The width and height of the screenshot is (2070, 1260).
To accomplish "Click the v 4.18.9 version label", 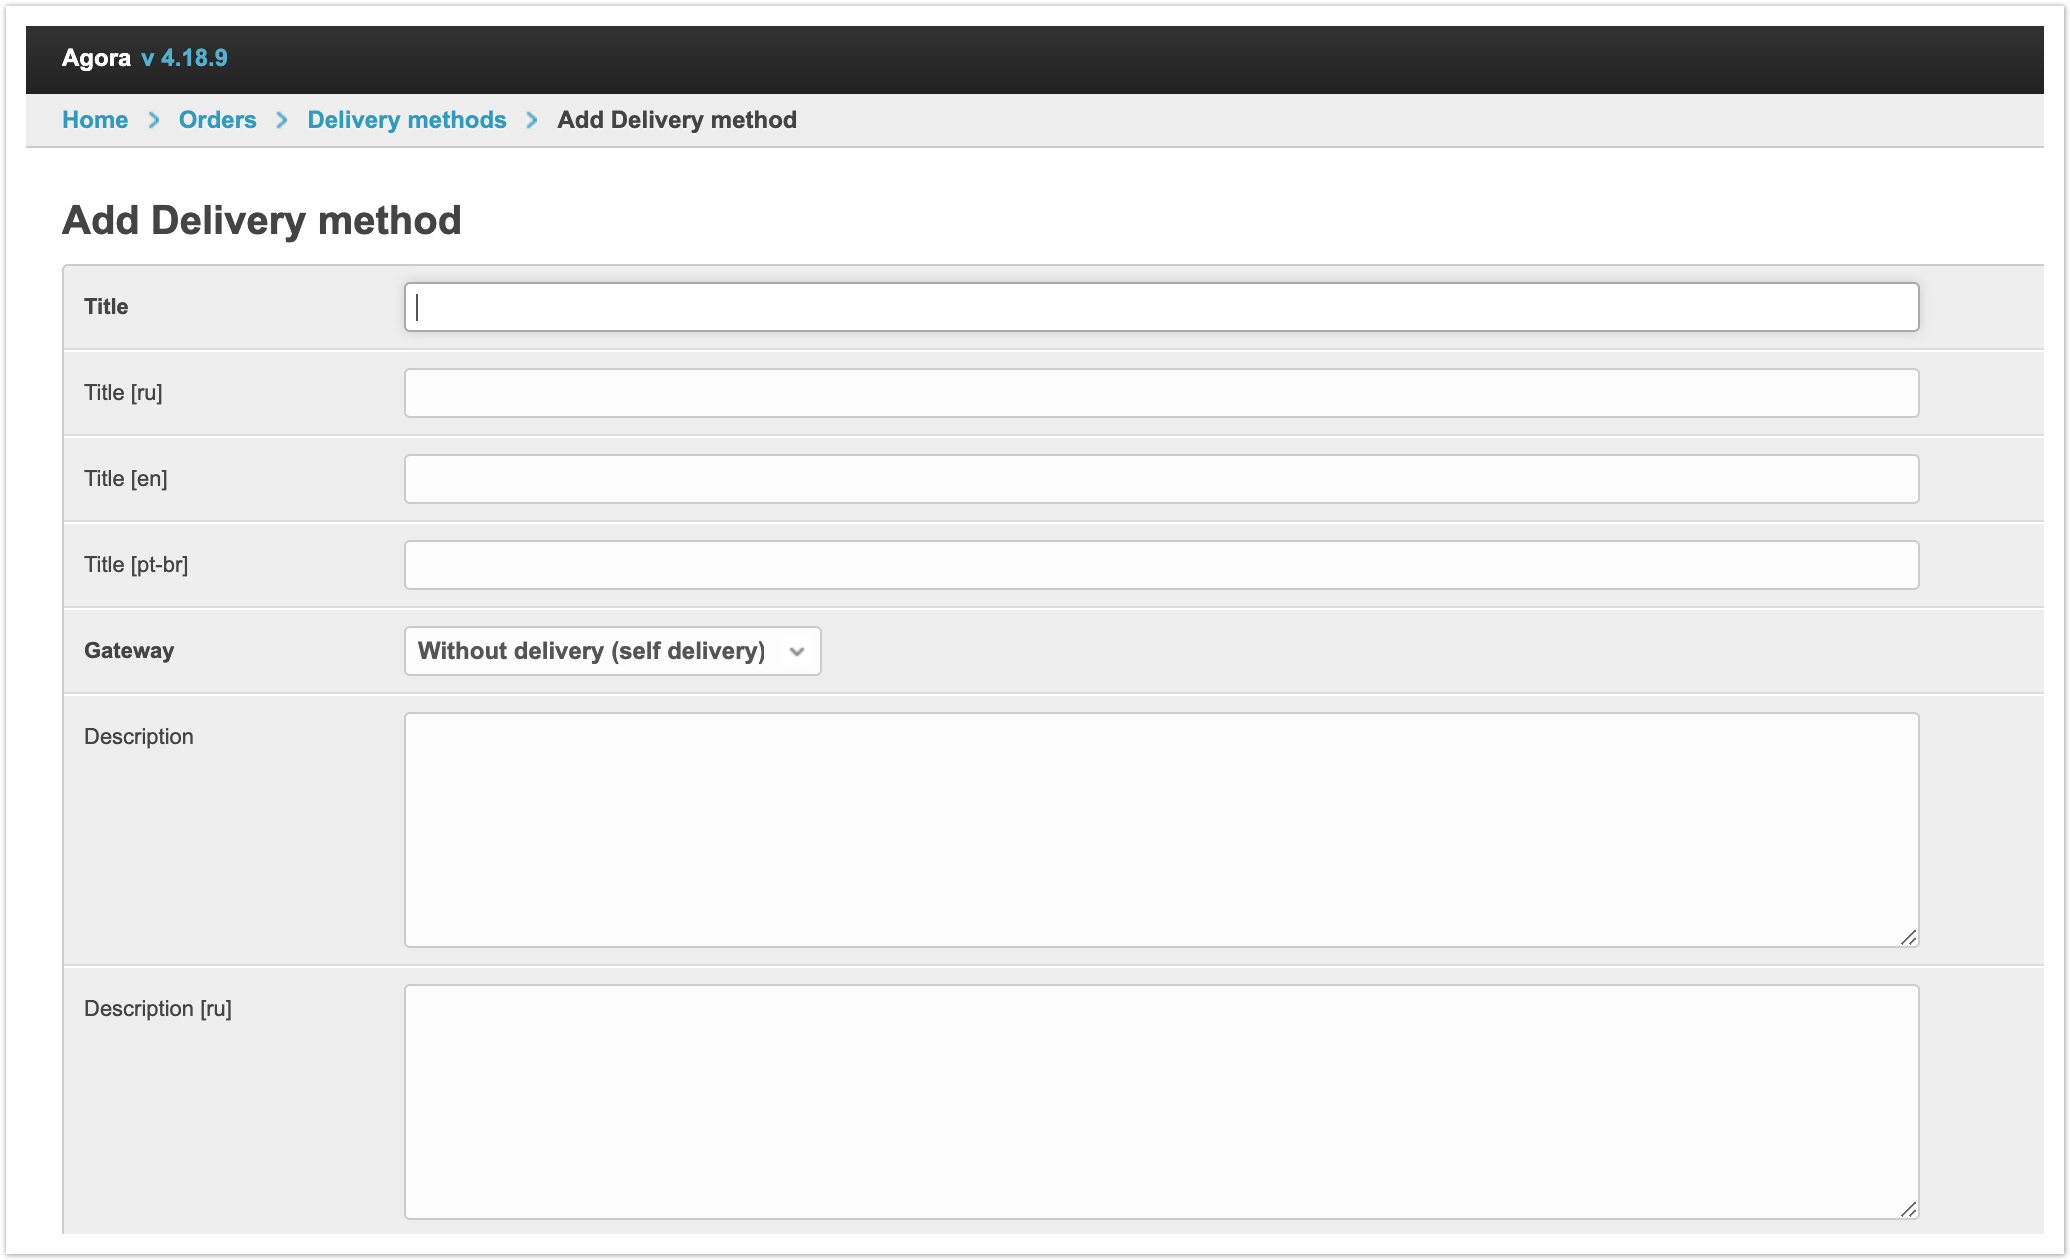I will 184,58.
